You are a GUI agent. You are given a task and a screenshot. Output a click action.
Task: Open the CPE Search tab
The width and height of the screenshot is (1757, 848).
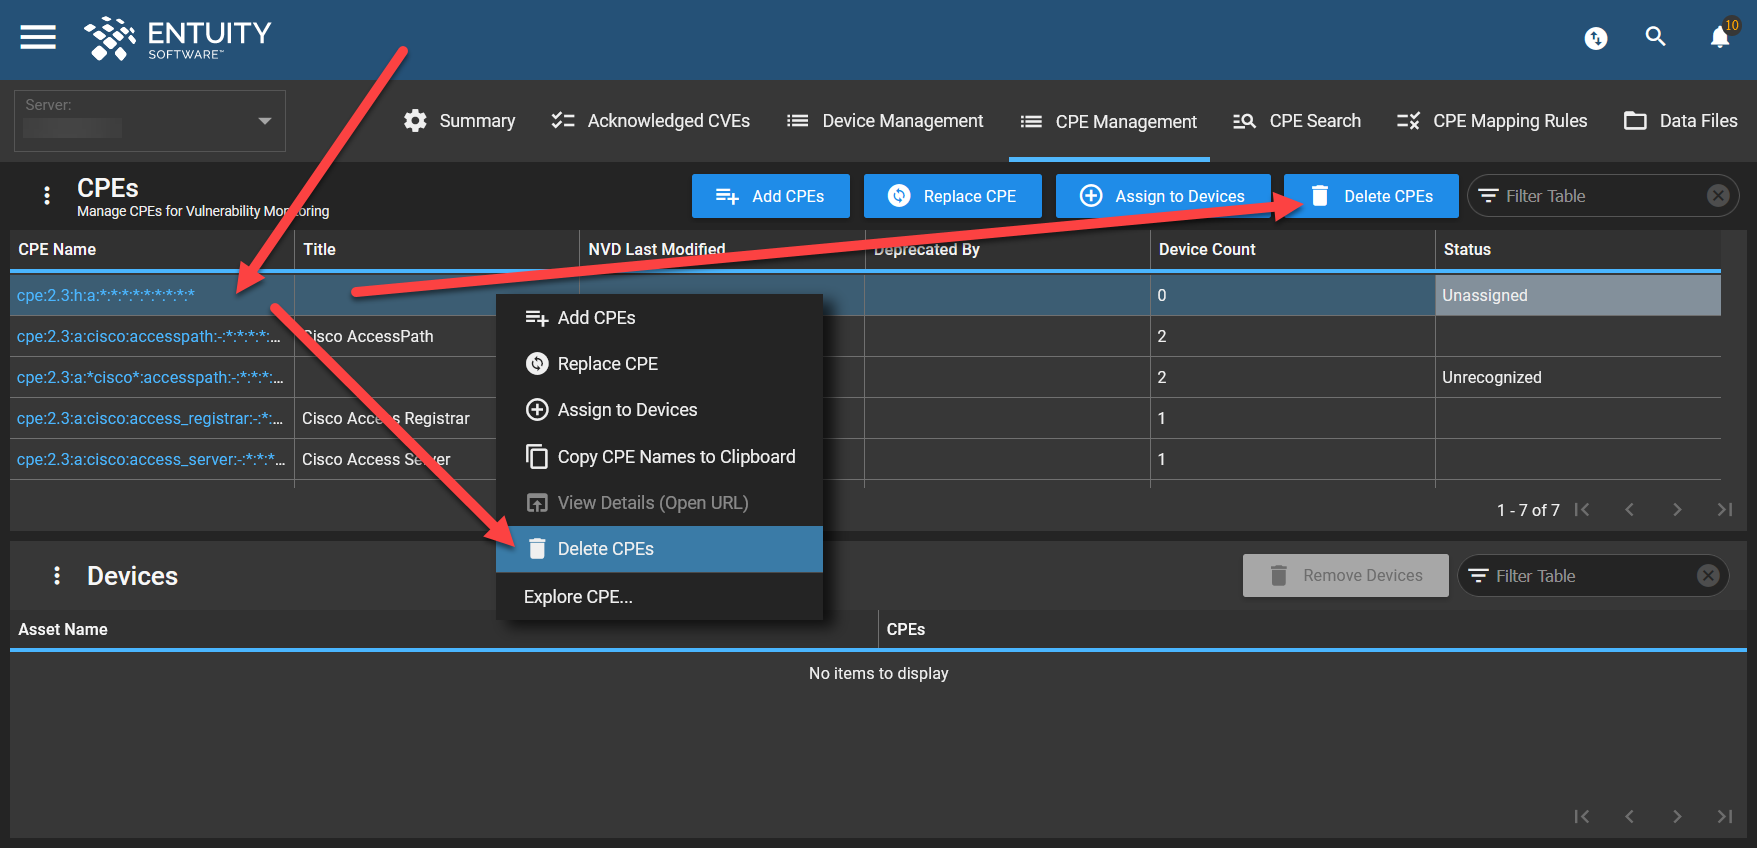pos(1296,121)
